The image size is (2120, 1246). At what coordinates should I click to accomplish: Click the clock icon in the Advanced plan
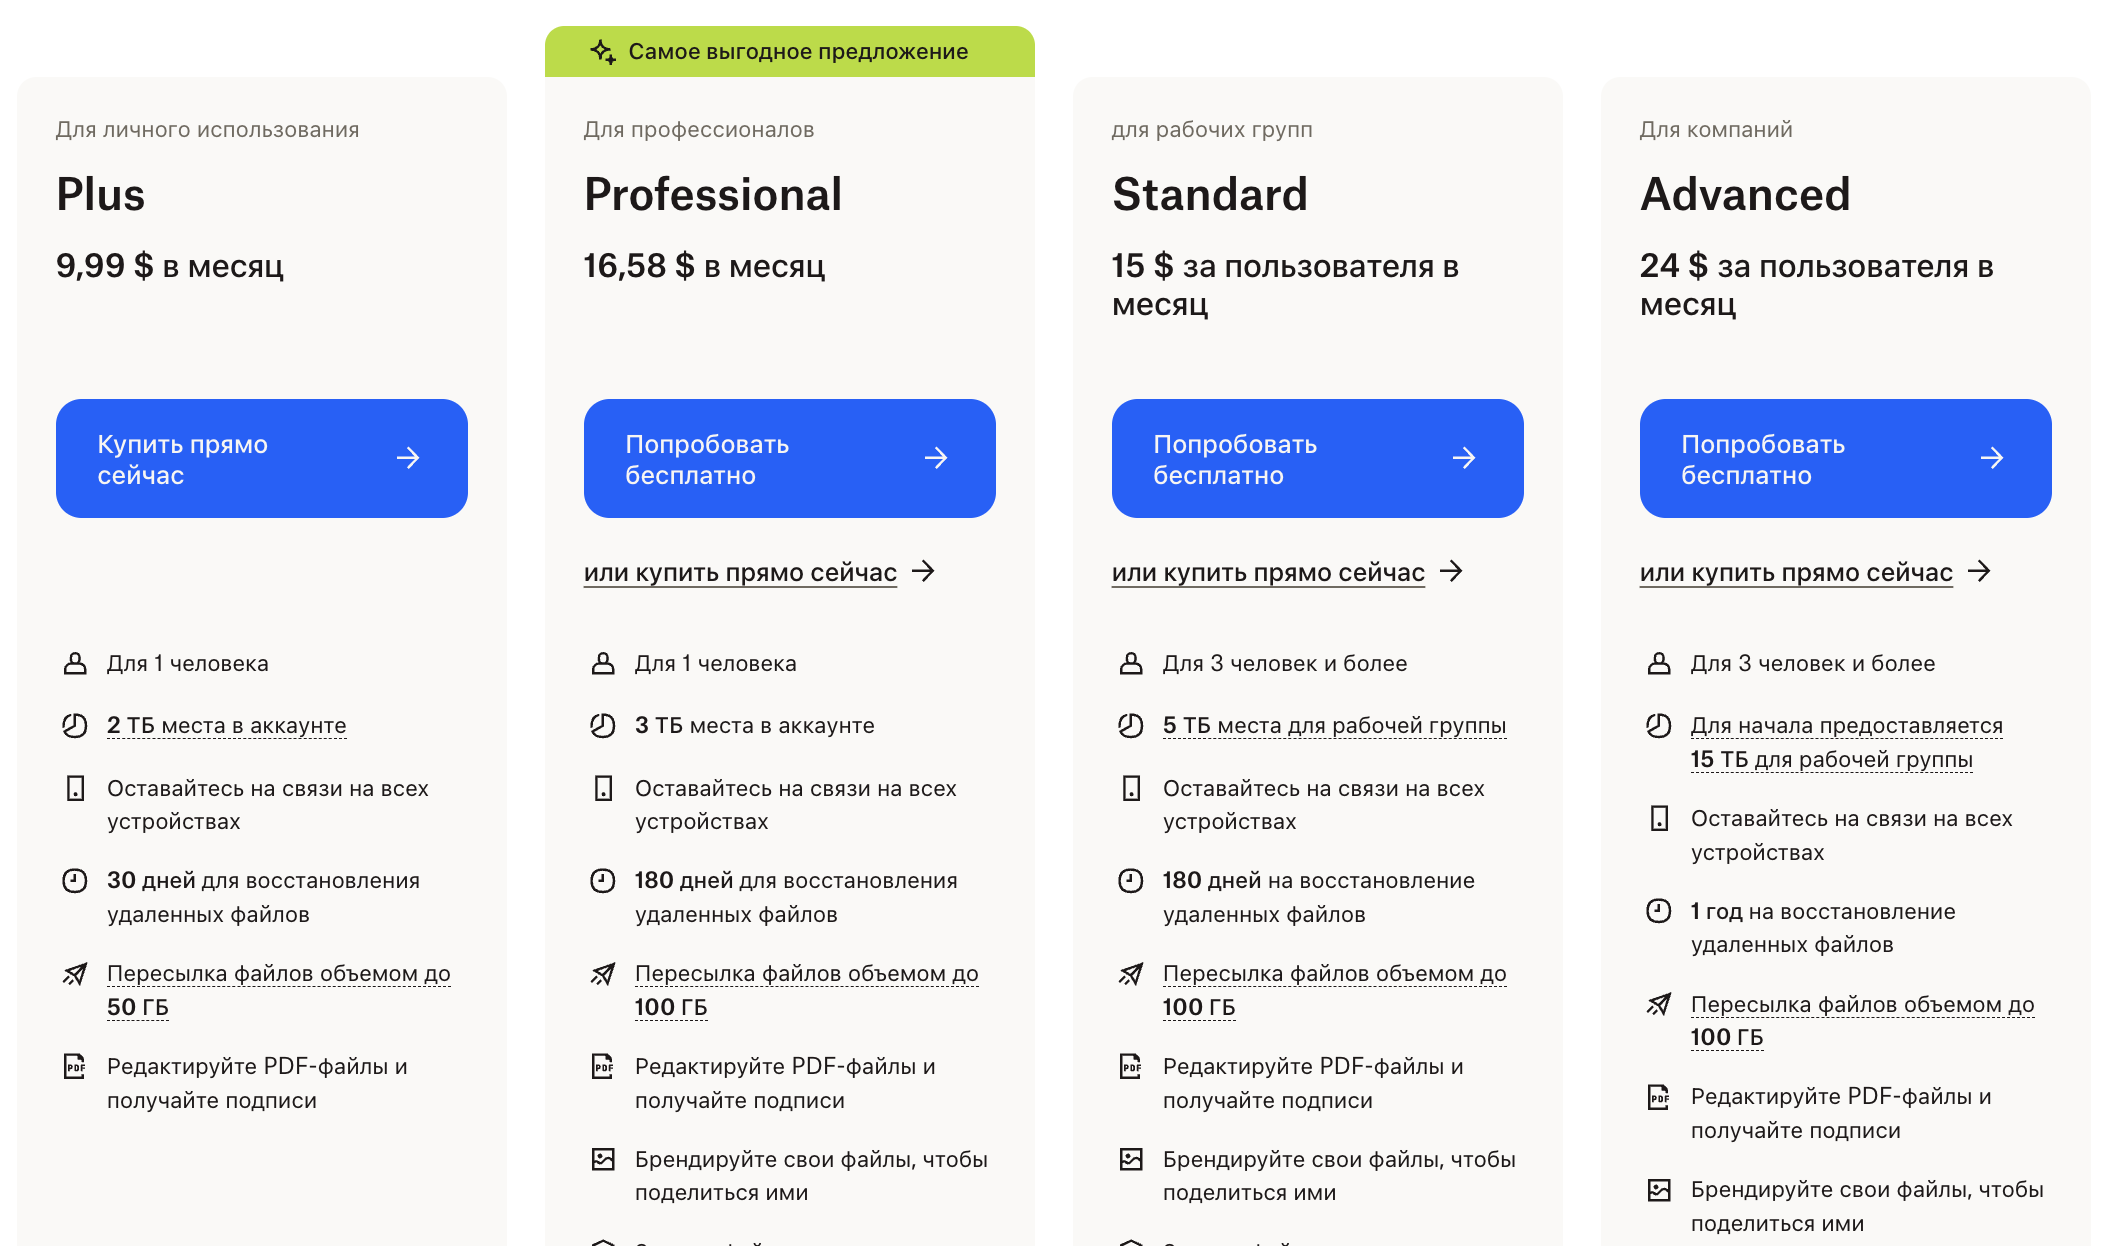click(1658, 911)
